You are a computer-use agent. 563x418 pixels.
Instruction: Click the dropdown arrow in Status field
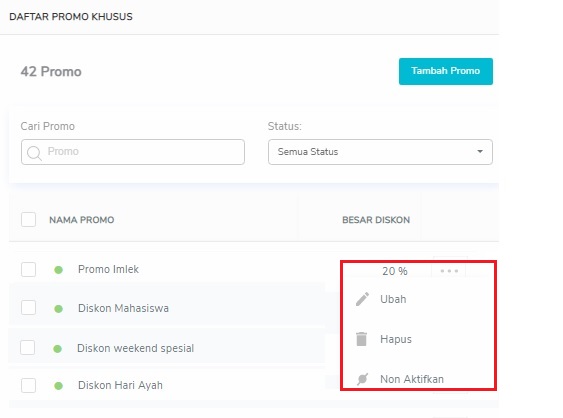tap(480, 152)
